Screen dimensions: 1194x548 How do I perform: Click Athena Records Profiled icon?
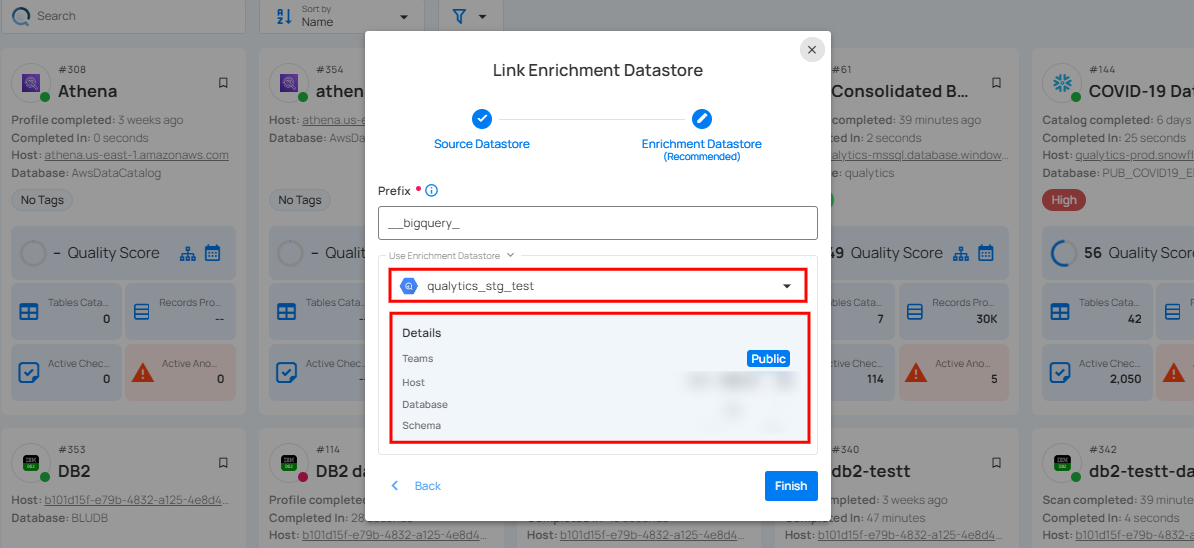[x=142, y=312]
